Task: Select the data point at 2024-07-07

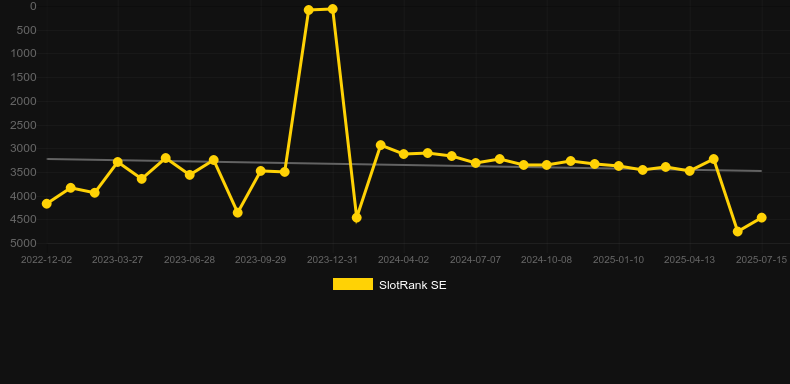Action: [x=476, y=163]
